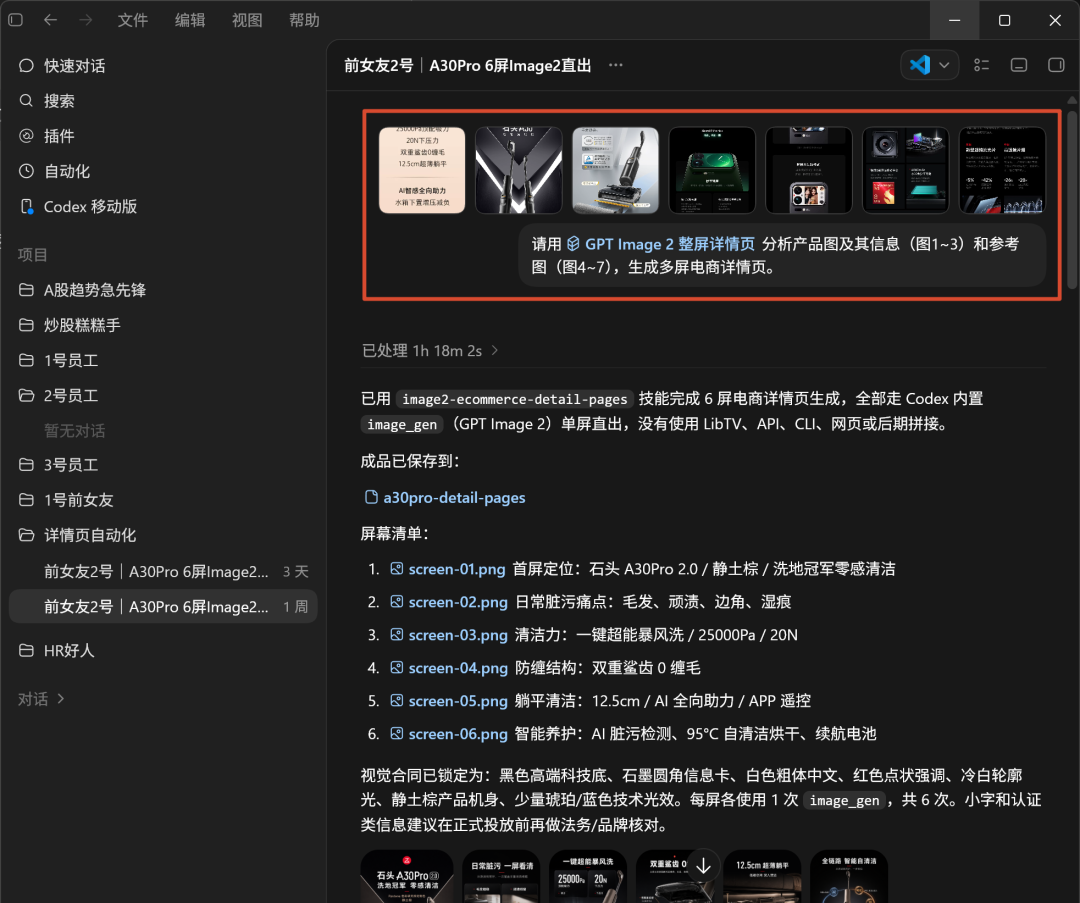This screenshot has height=903, width=1080.
Task: Open screen-05.png file link
Action: 448,700
